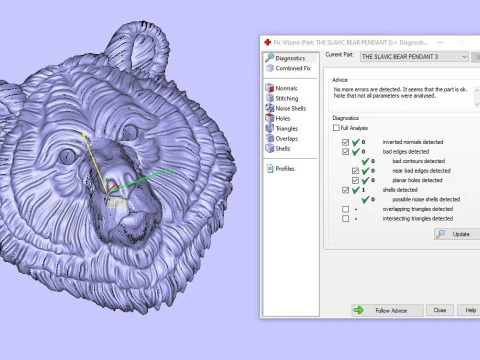Select the Triangles tool icon
The width and height of the screenshot is (480, 360).
[x=269, y=128]
